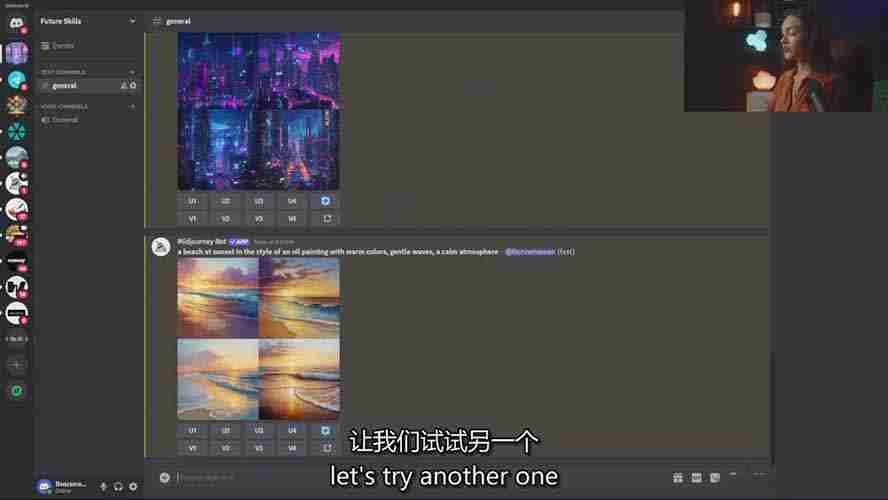Focus the message input field

[x=400, y=477]
